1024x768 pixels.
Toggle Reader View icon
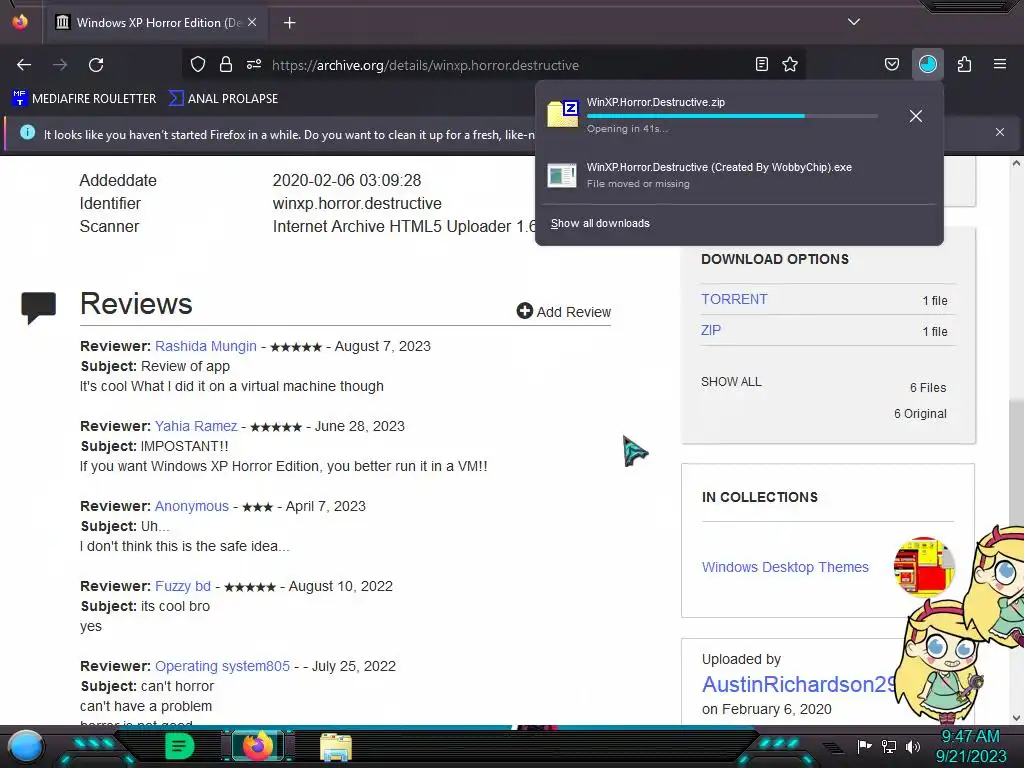761,64
